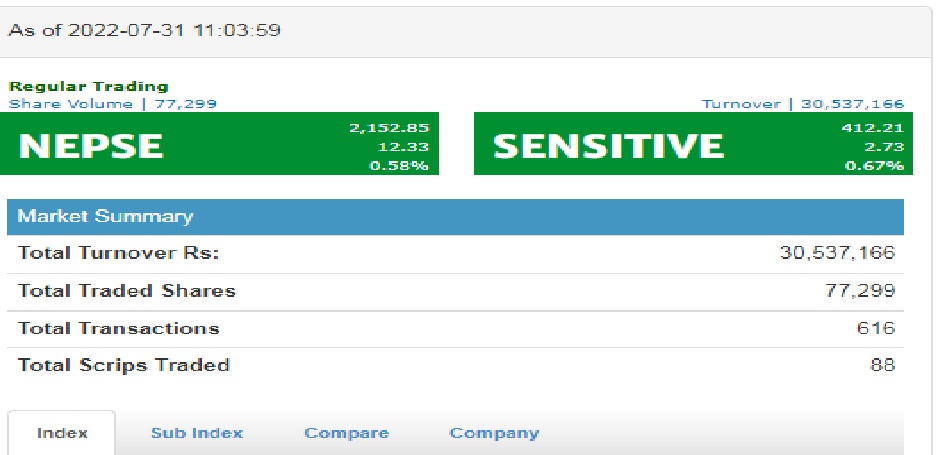Click the Total Transactions value 616
The width and height of the screenshot is (937, 455).
point(882,328)
